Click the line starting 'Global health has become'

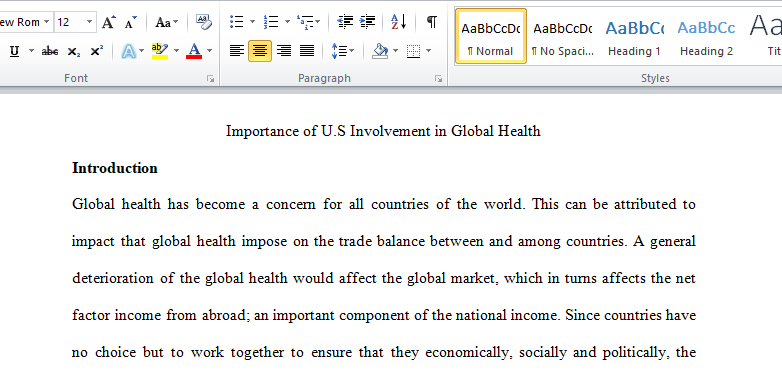(384, 205)
